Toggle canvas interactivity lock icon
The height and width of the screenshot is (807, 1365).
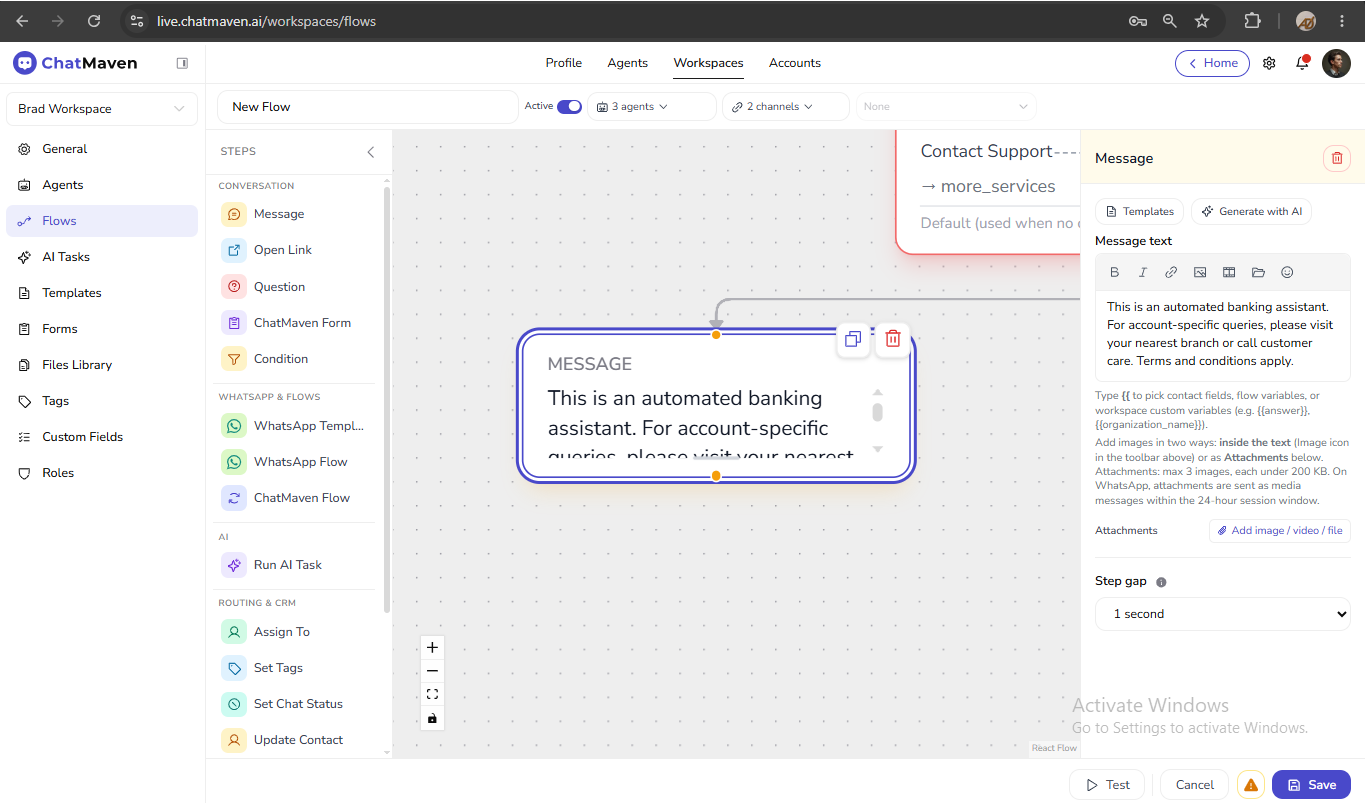click(432, 718)
